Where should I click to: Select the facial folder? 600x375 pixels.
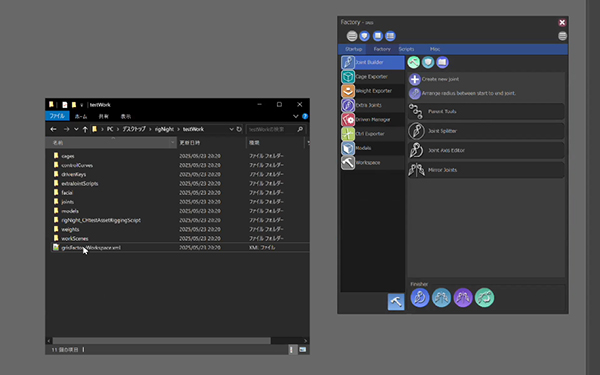pyautogui.click(x=67, y=193)
